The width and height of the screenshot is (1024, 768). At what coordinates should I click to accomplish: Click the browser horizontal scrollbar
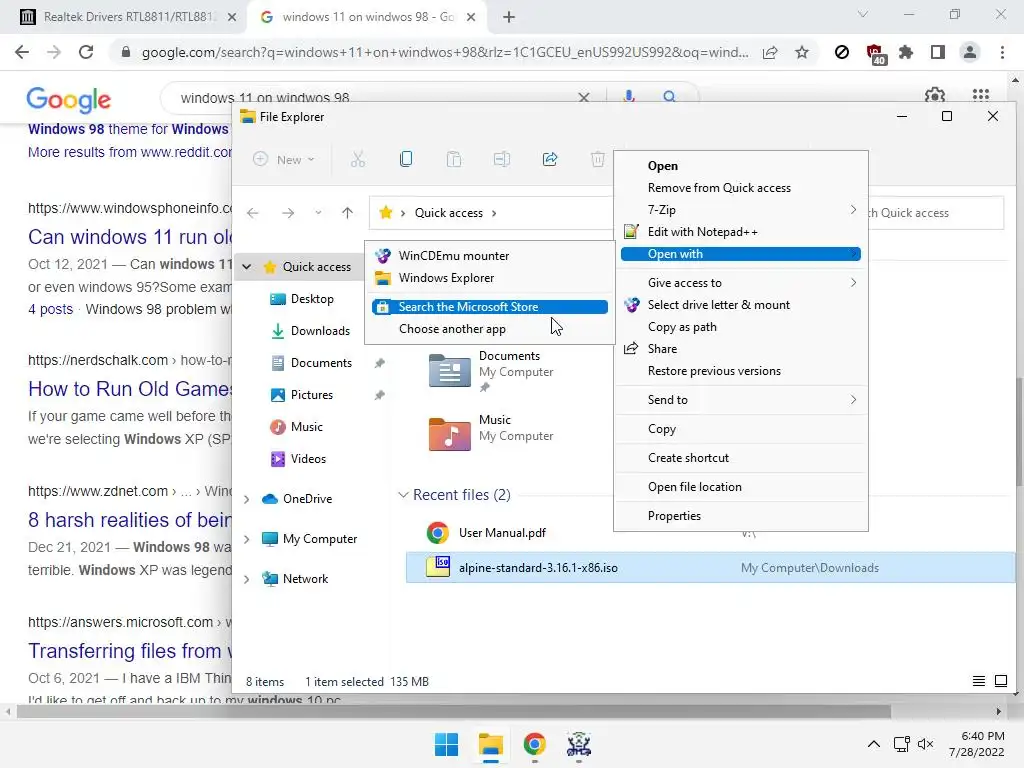(x=454, y=712)
